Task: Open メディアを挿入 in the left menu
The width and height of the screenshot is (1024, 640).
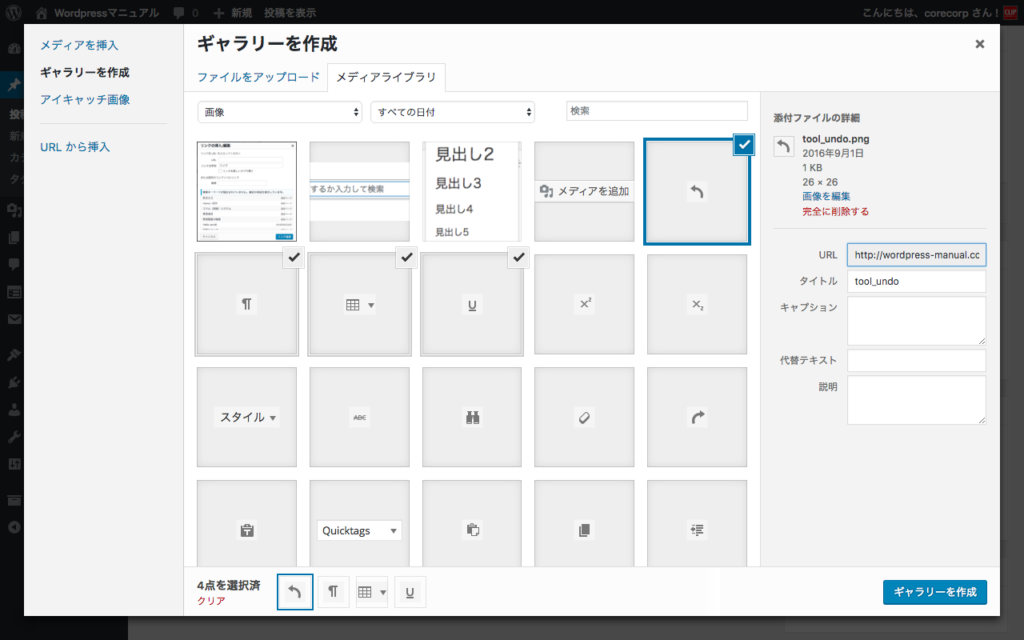Action: coord(79,45)
